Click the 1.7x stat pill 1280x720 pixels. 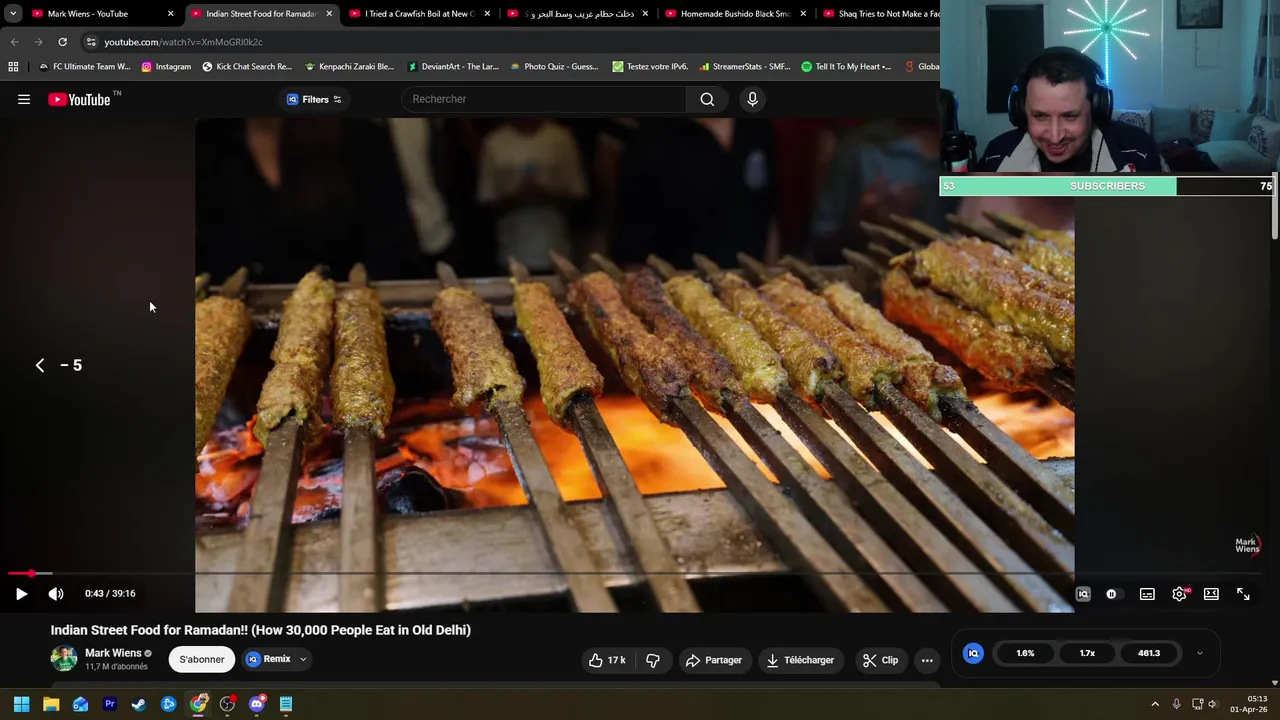click(1087, 653)
